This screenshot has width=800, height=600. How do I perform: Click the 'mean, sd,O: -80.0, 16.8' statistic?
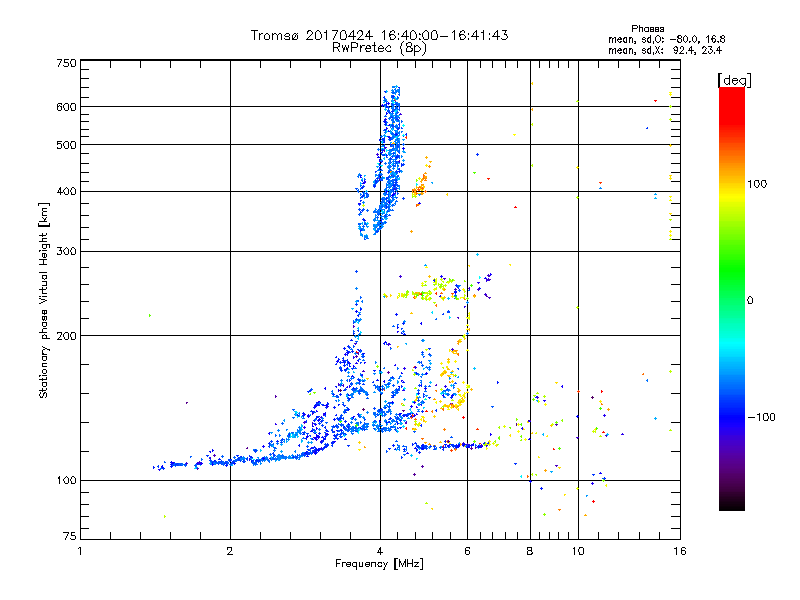[666, 39]
